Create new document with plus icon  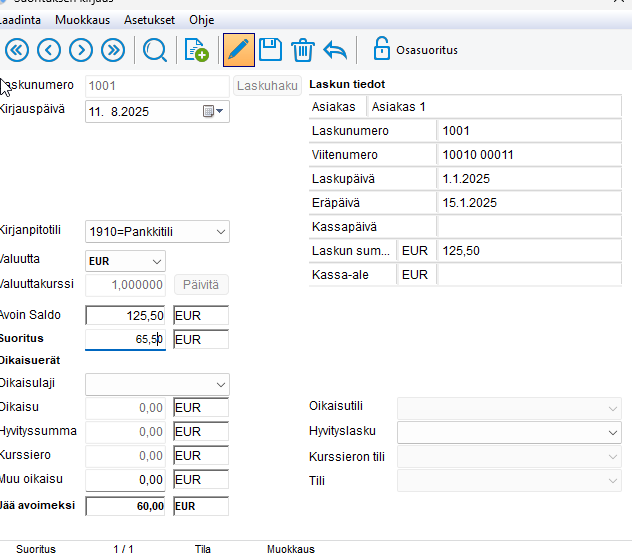[x=197, y=49]
